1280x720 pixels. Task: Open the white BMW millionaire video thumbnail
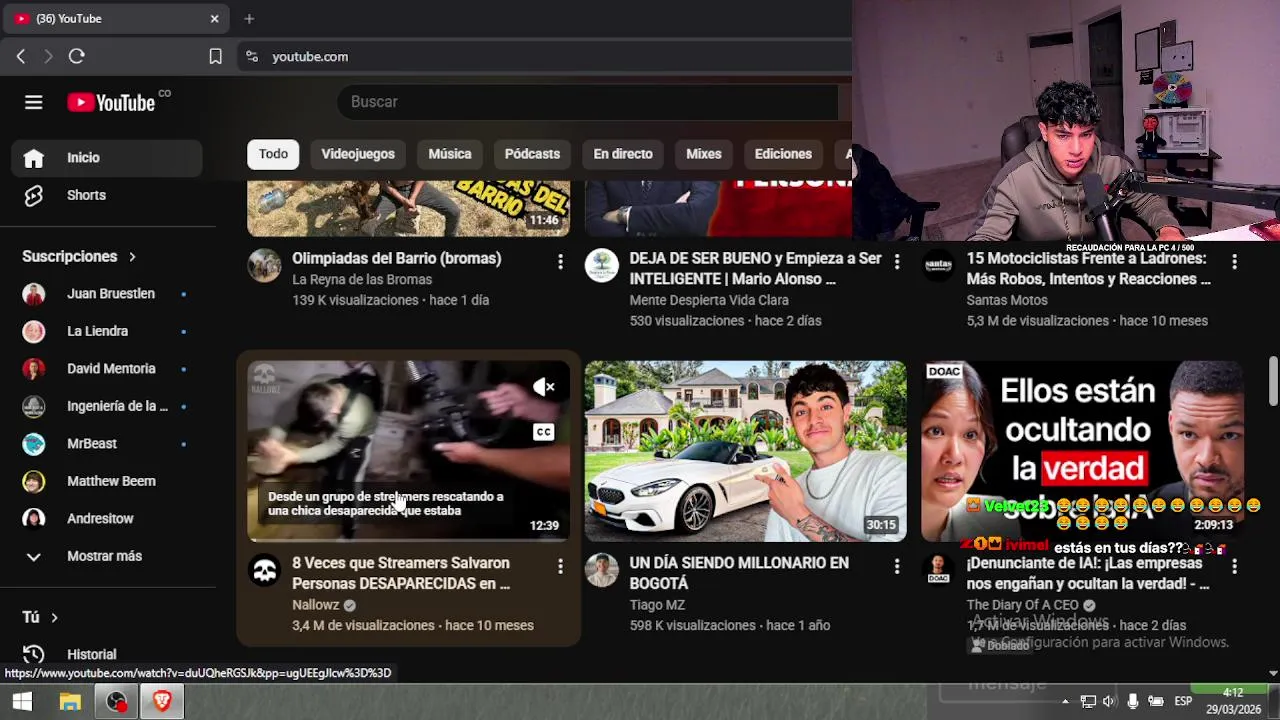[746, 451]
